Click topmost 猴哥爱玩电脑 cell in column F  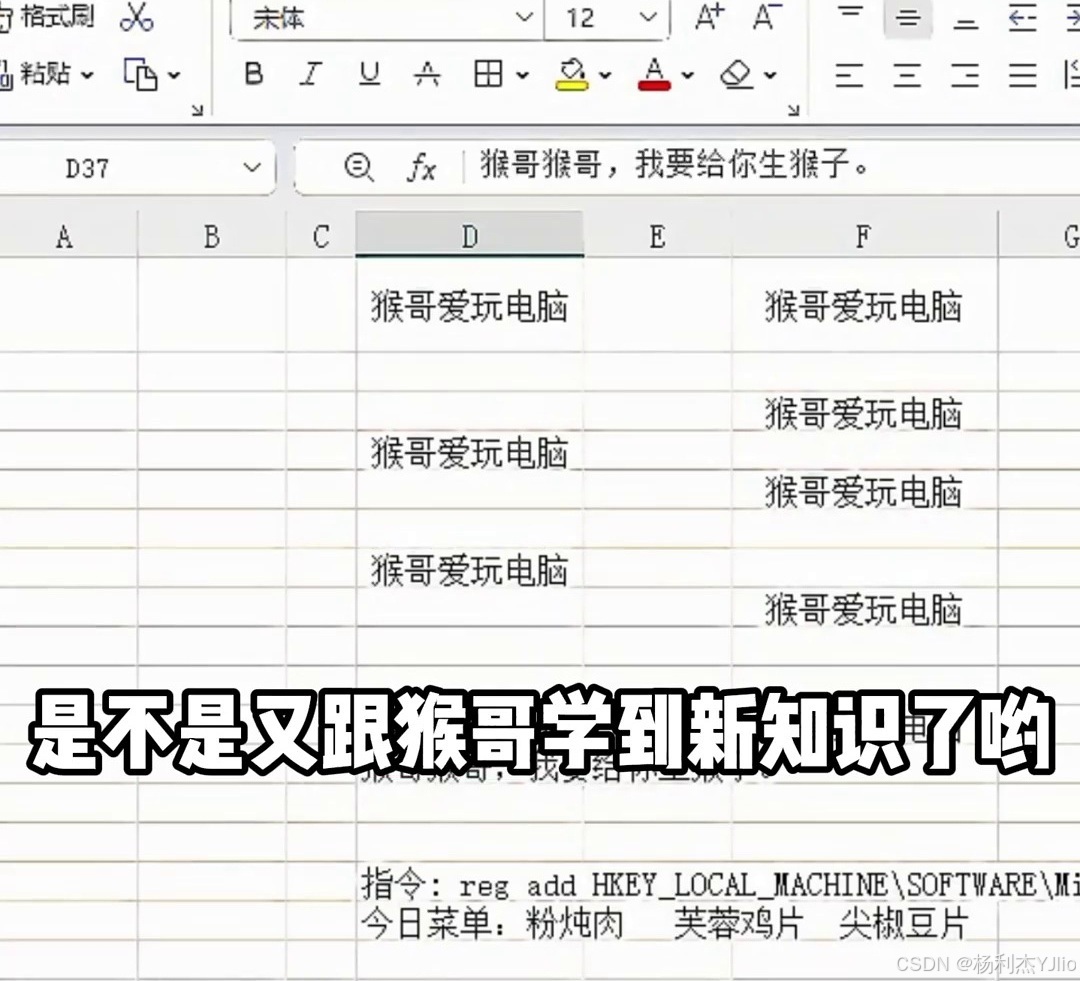864,307
